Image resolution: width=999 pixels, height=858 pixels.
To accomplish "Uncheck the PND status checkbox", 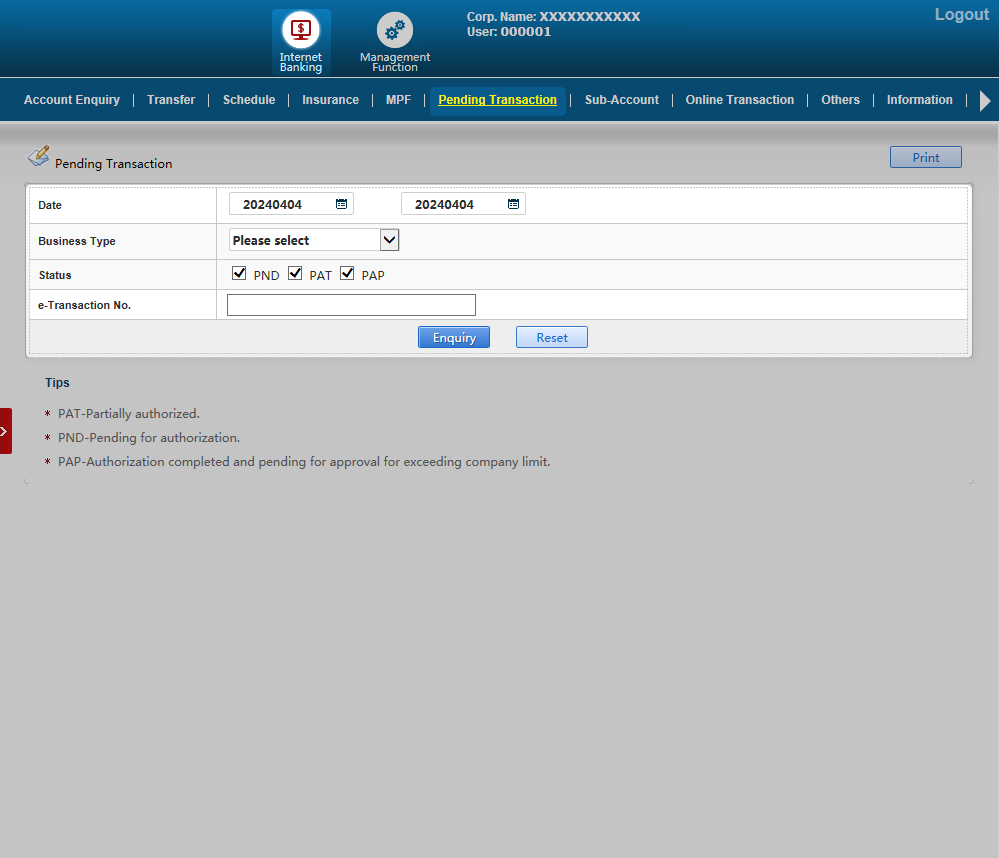I will (x=239, y=273).
